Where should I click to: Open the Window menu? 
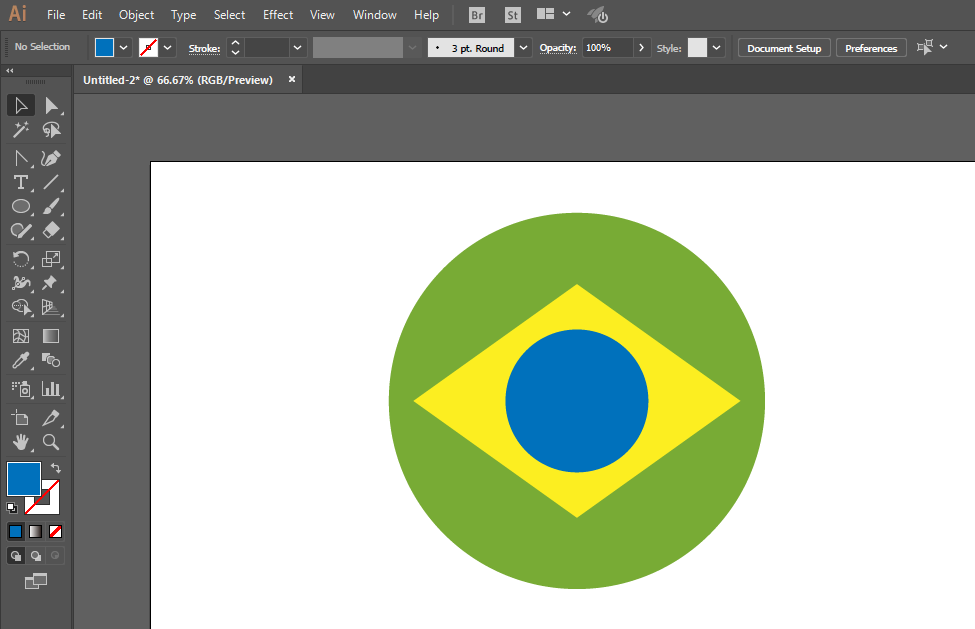(x=375, y=15)
